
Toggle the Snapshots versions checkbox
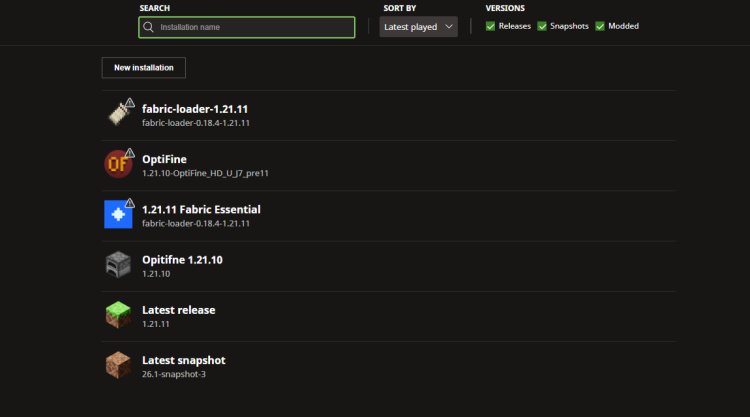(542, 26)
